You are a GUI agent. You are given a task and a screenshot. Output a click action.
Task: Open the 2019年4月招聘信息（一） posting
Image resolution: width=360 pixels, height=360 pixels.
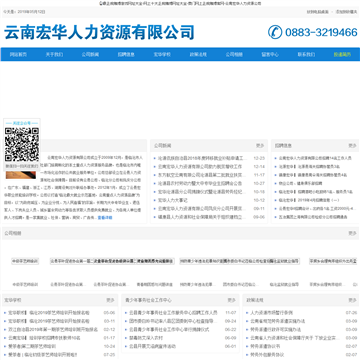pyautogui.click(x=309, y=200)
